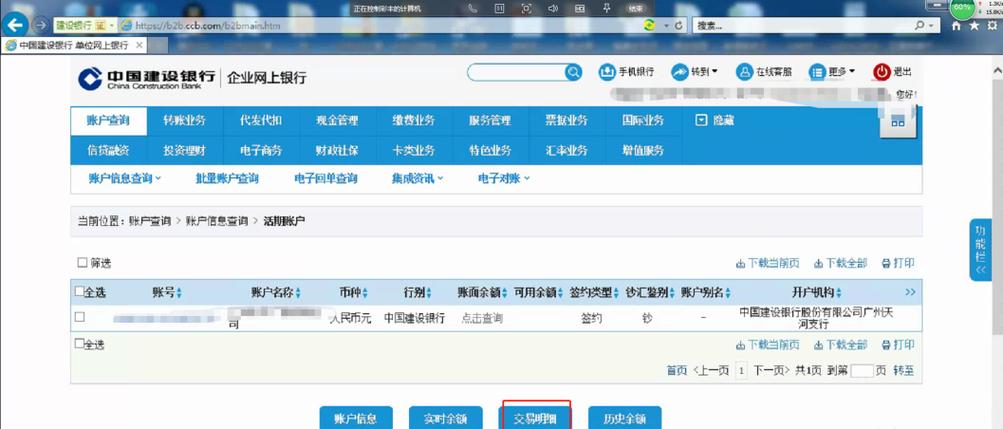Open the browser home page icon
1003x429 pixels.
coord(956,26)
